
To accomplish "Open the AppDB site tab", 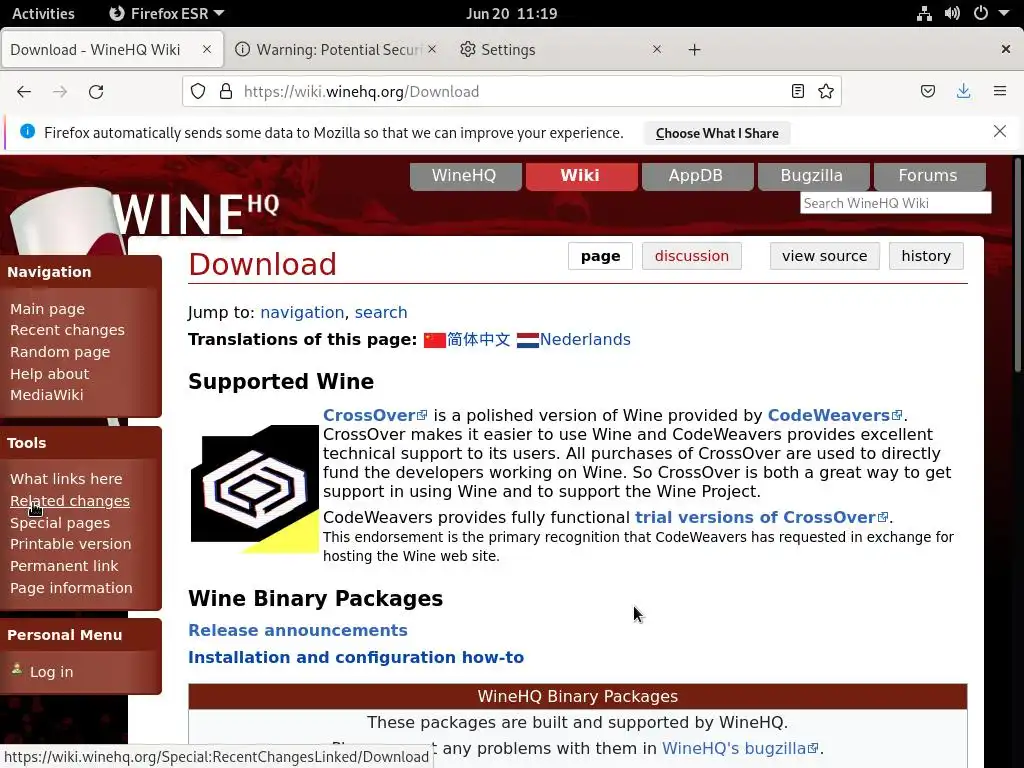I will (696, 176).
